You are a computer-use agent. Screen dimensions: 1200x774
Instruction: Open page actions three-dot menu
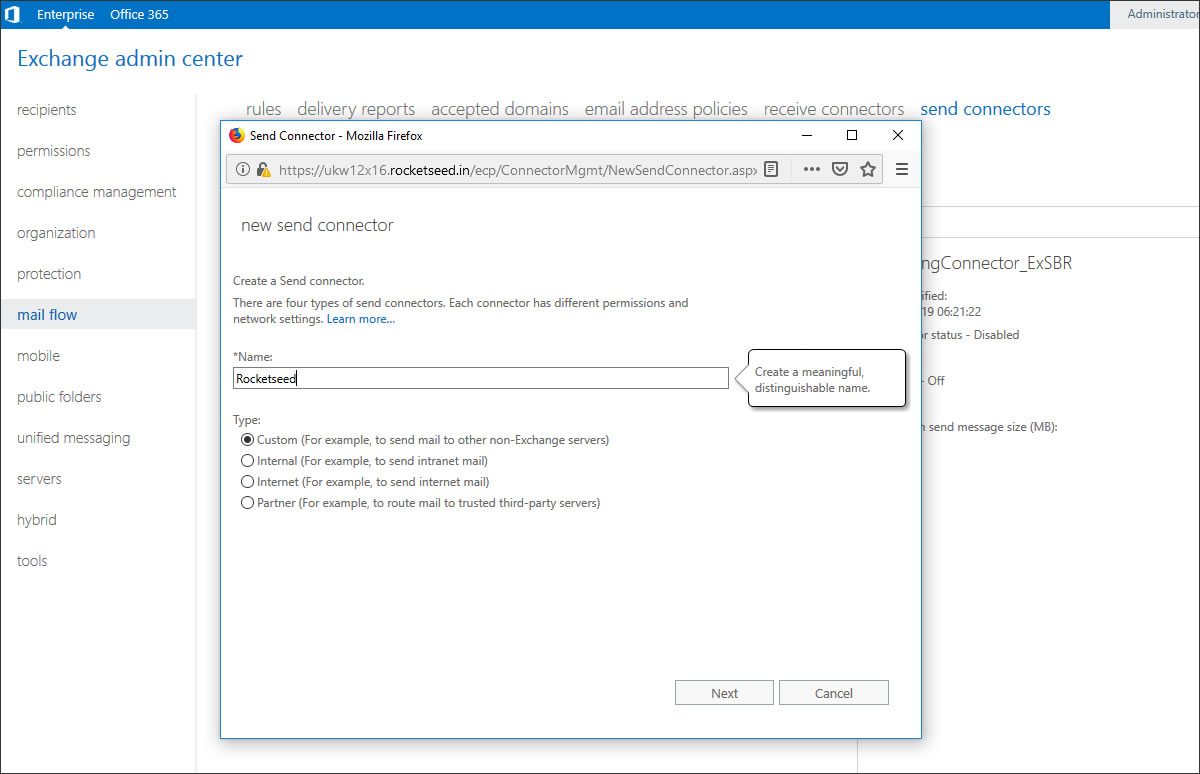click(811, 170)
